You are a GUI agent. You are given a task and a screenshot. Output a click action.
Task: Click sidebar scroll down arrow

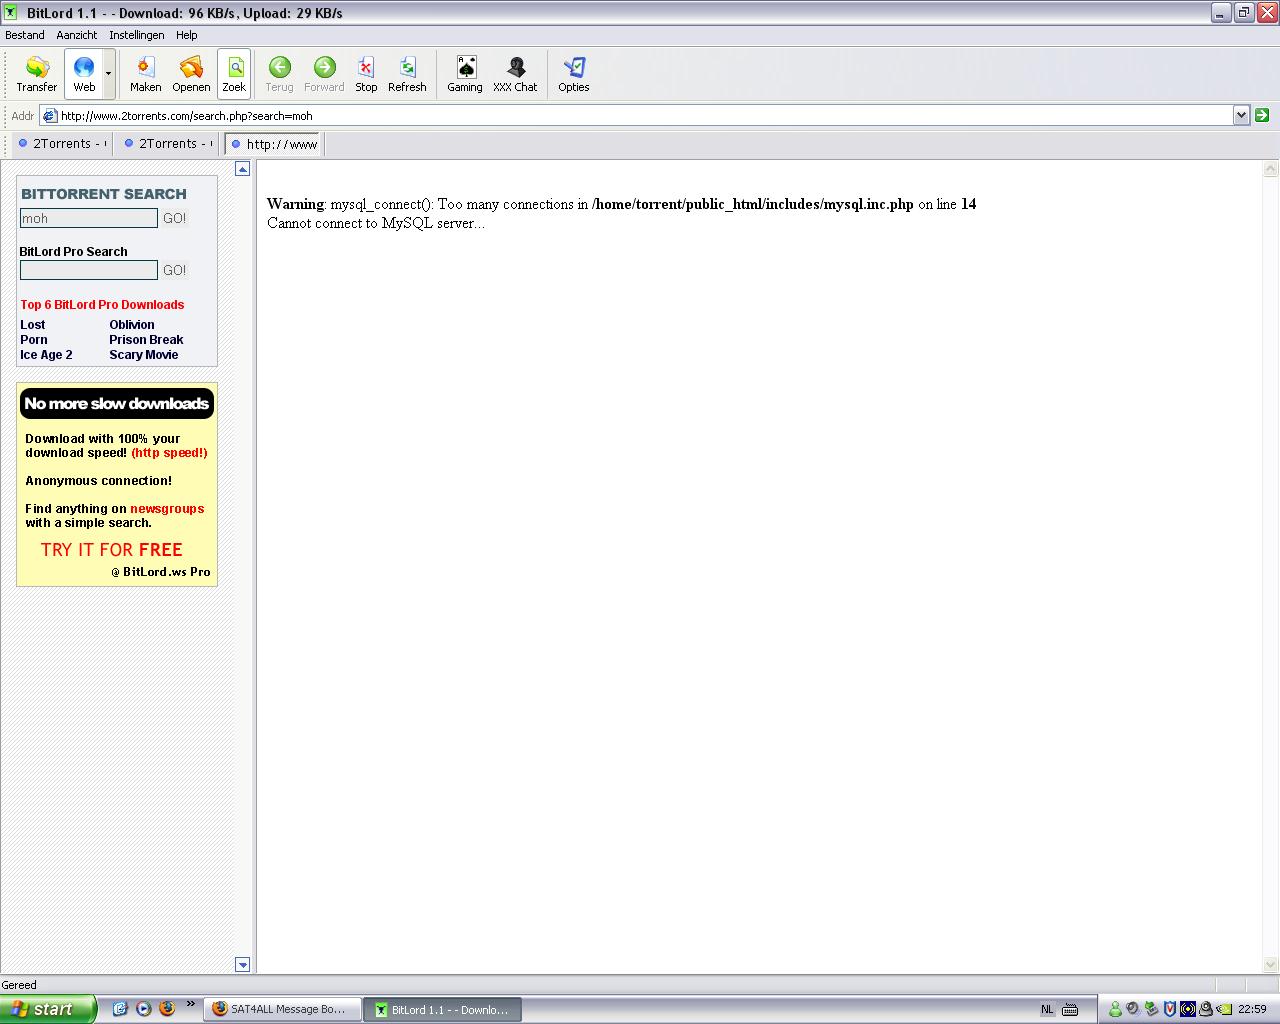242,964
